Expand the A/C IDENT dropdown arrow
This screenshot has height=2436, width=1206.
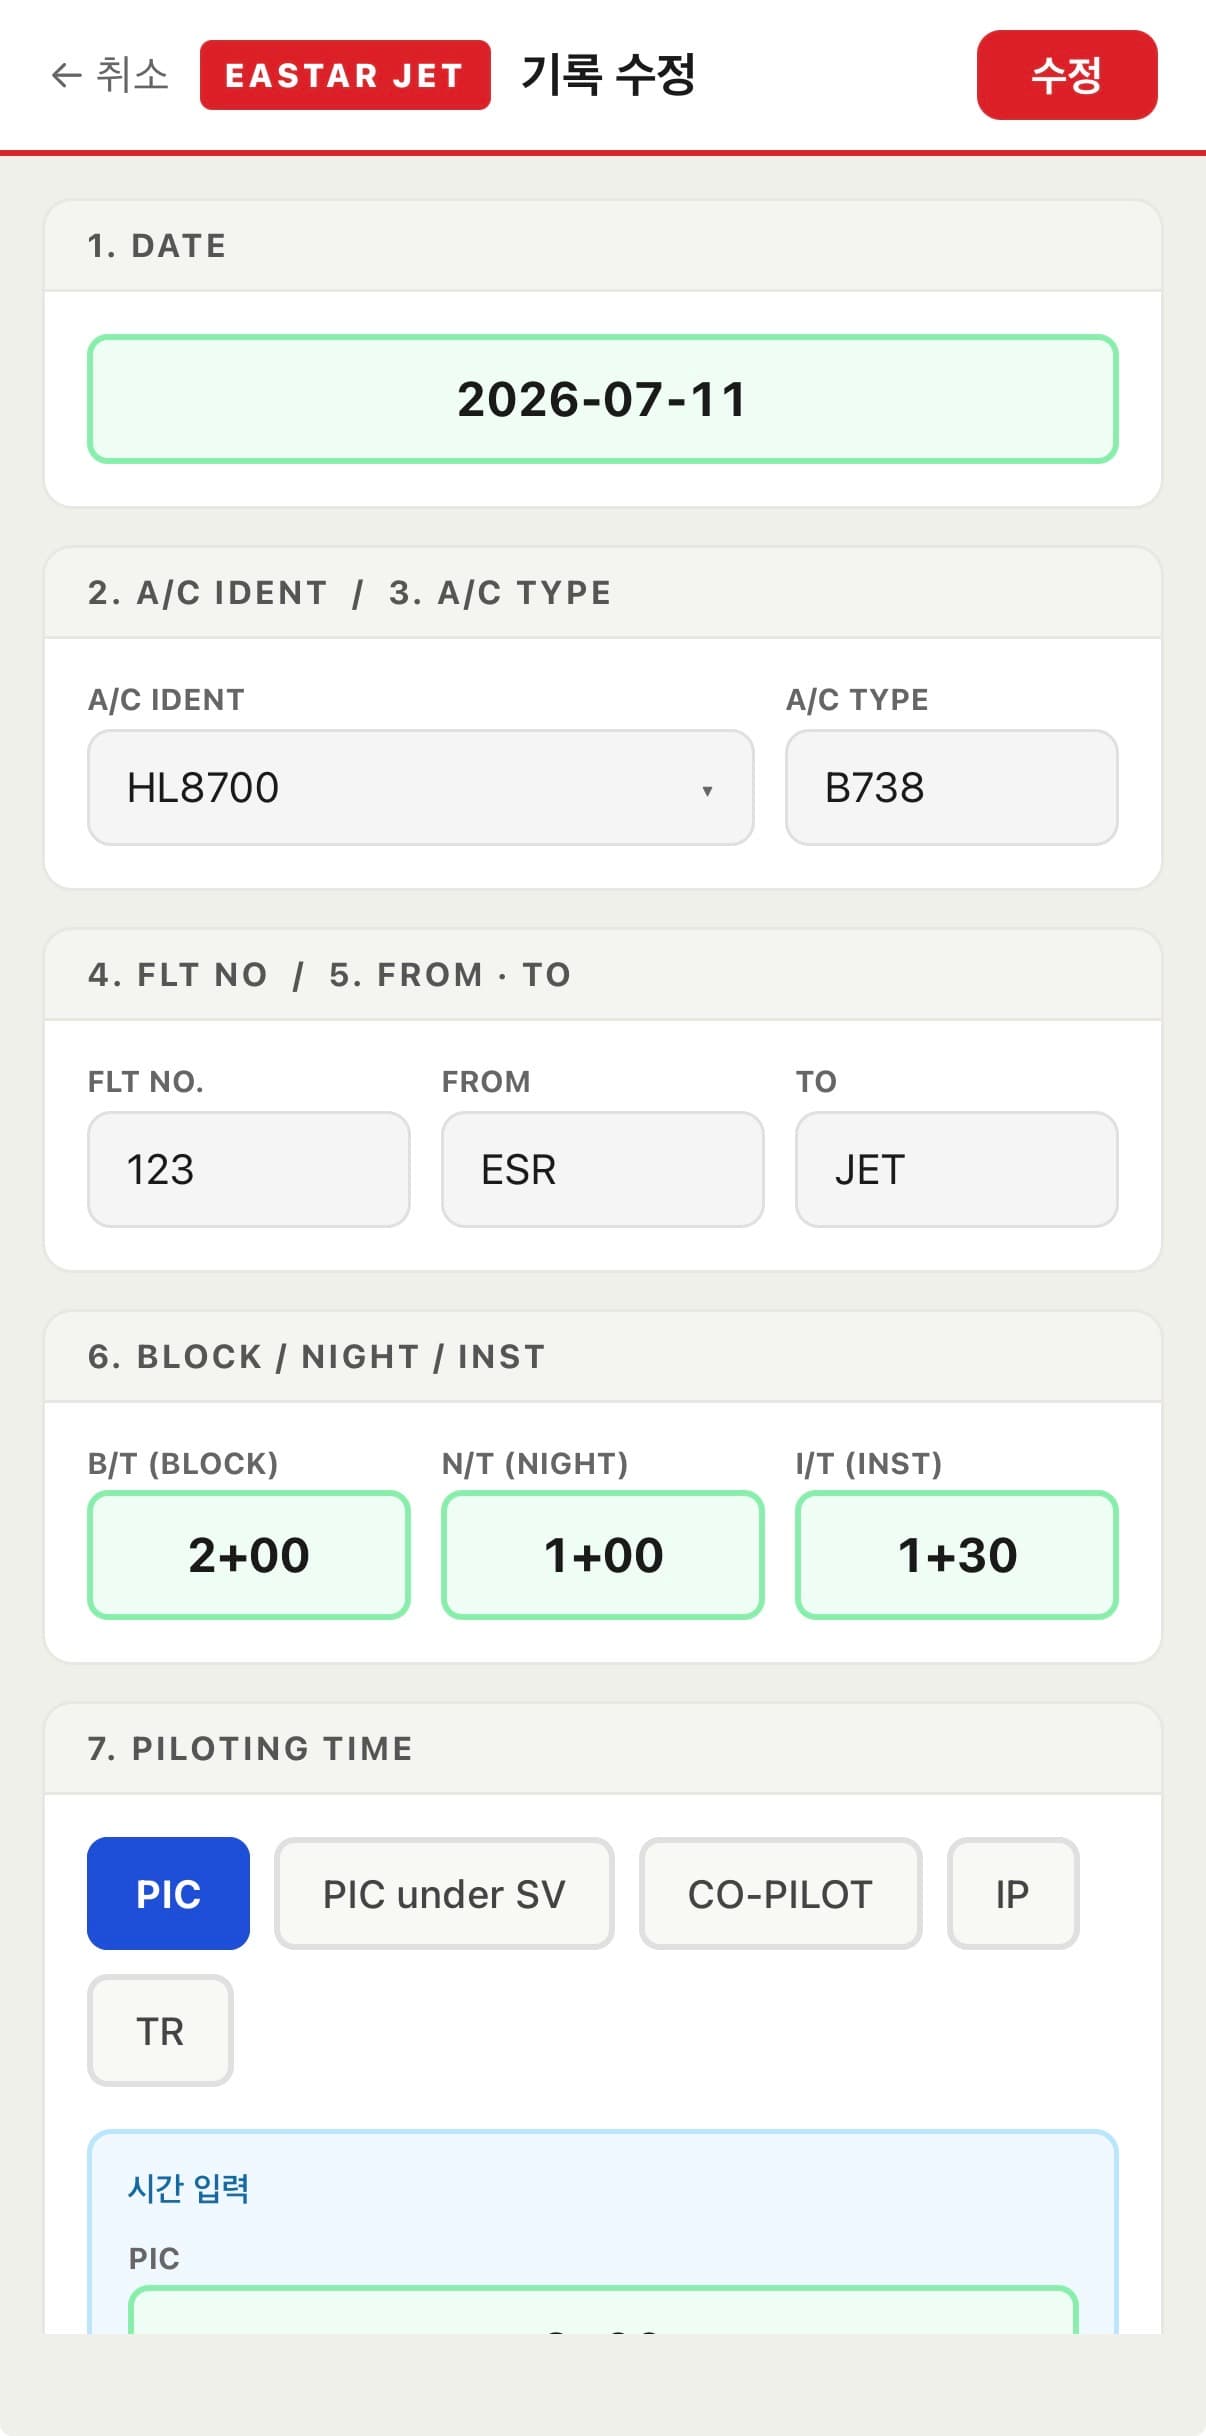tap(707, 790)
